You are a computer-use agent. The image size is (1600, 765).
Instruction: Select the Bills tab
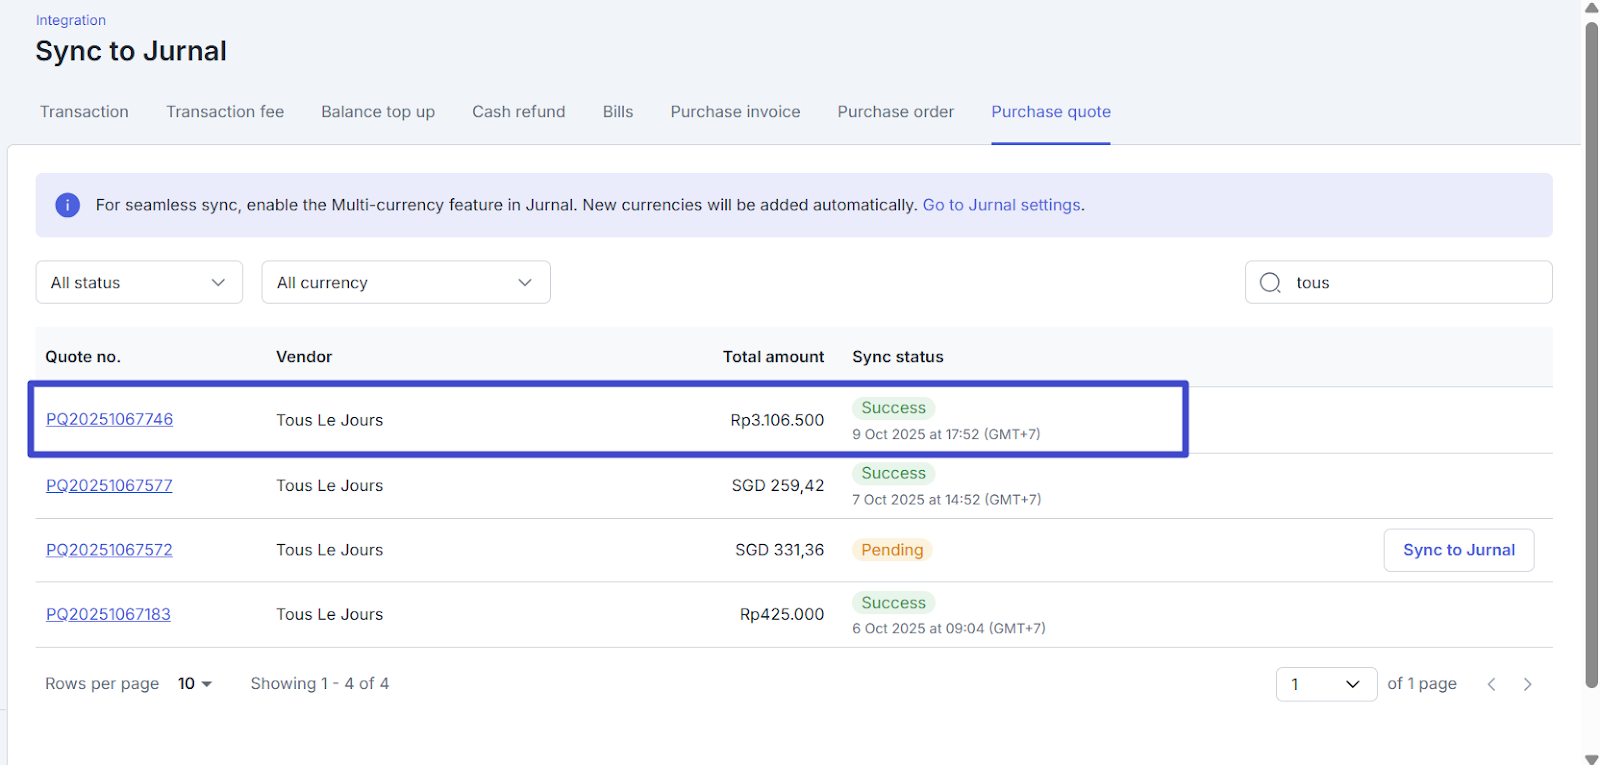point(617,112)
